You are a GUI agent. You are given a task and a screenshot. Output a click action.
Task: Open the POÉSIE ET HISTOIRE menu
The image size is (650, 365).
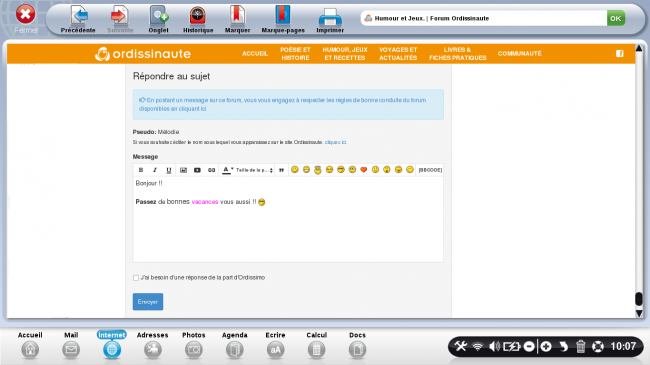(x=295, y=54)
